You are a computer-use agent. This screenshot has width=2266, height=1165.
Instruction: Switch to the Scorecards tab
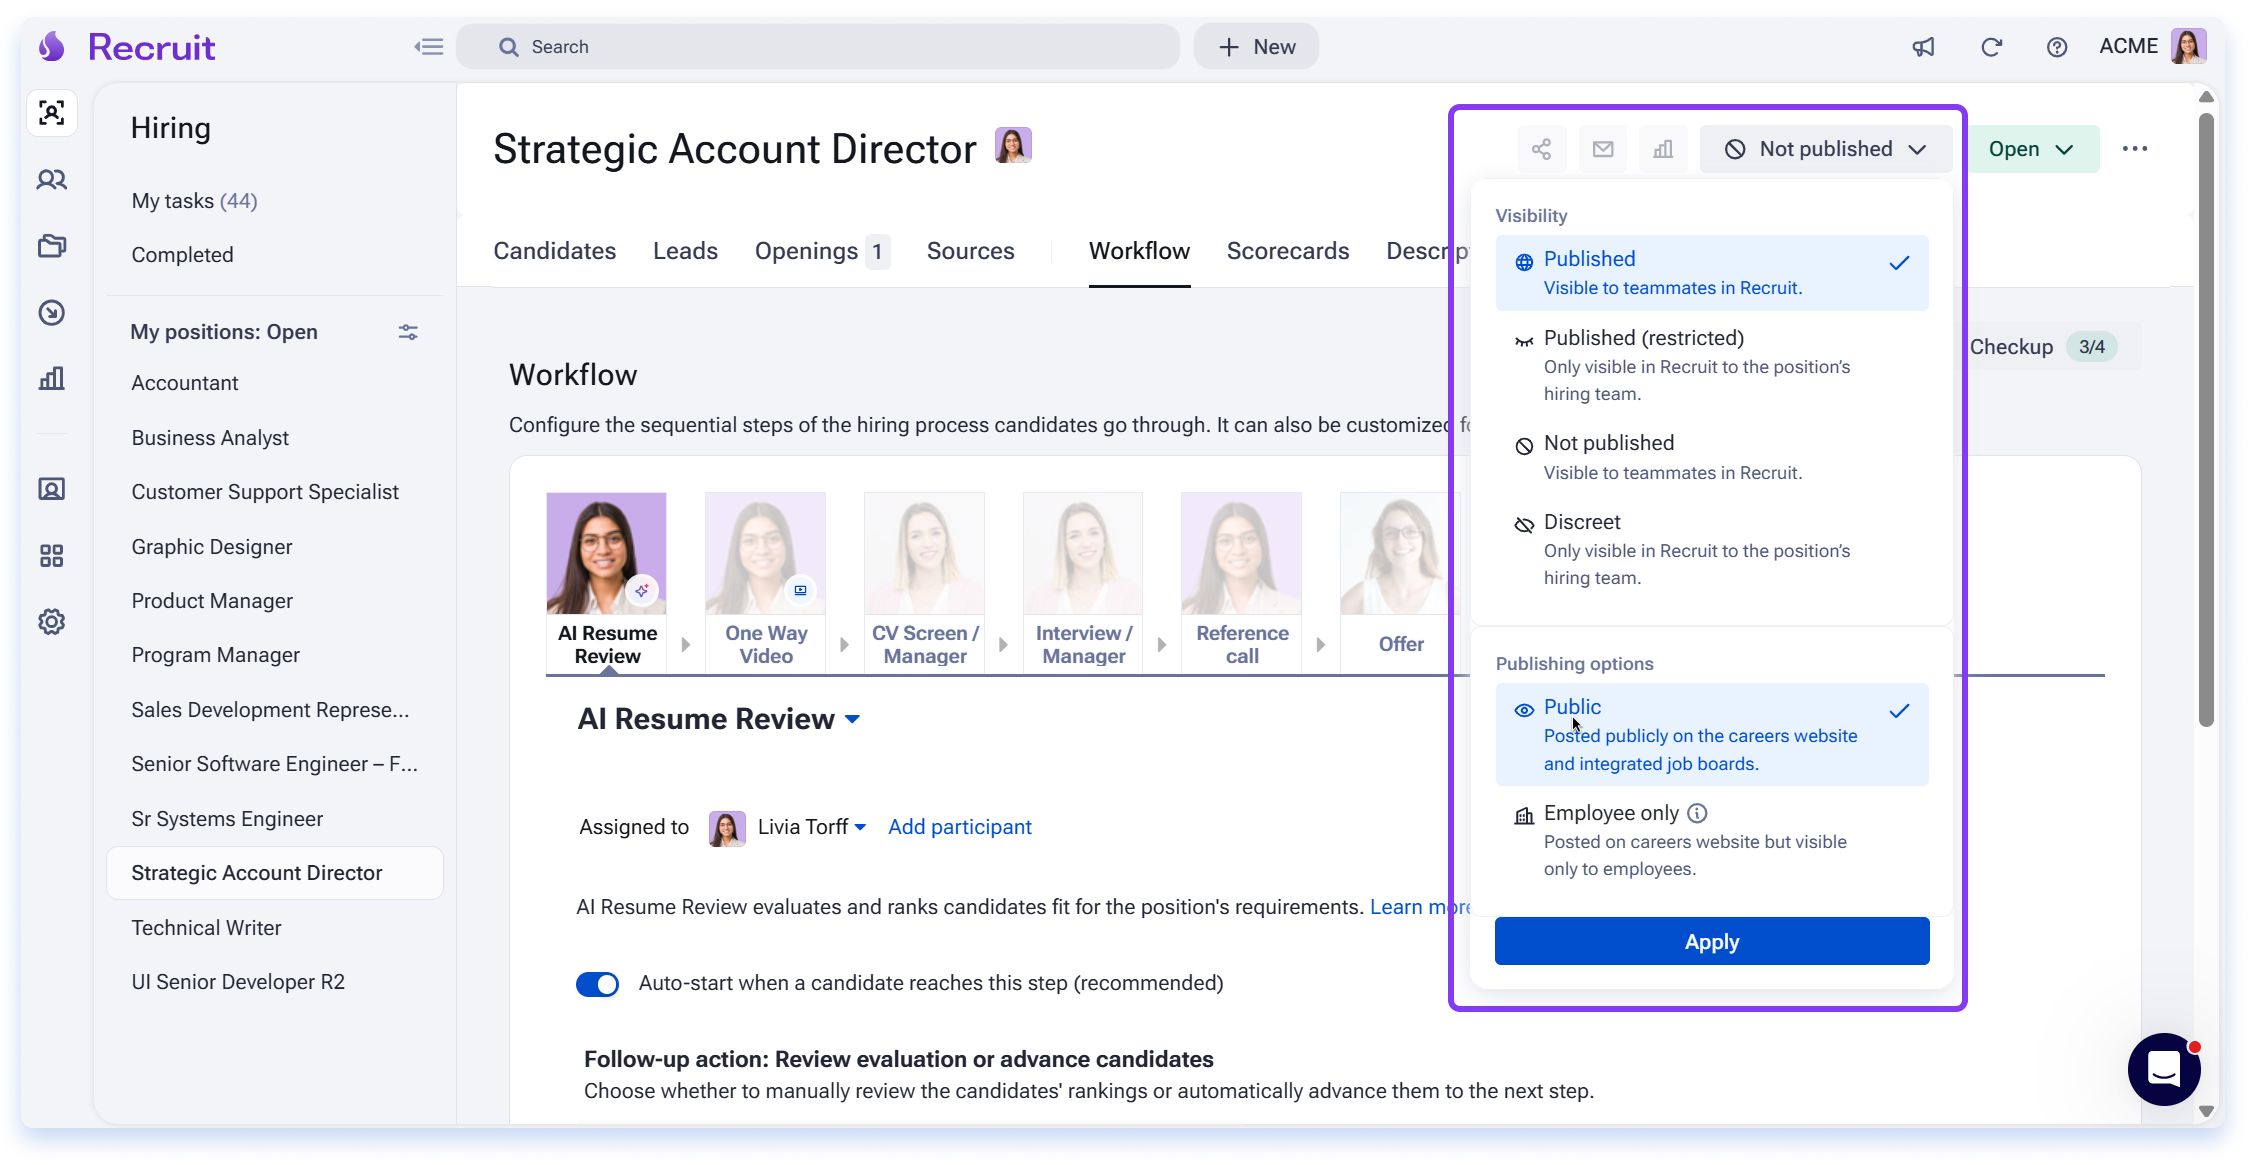1288,251
